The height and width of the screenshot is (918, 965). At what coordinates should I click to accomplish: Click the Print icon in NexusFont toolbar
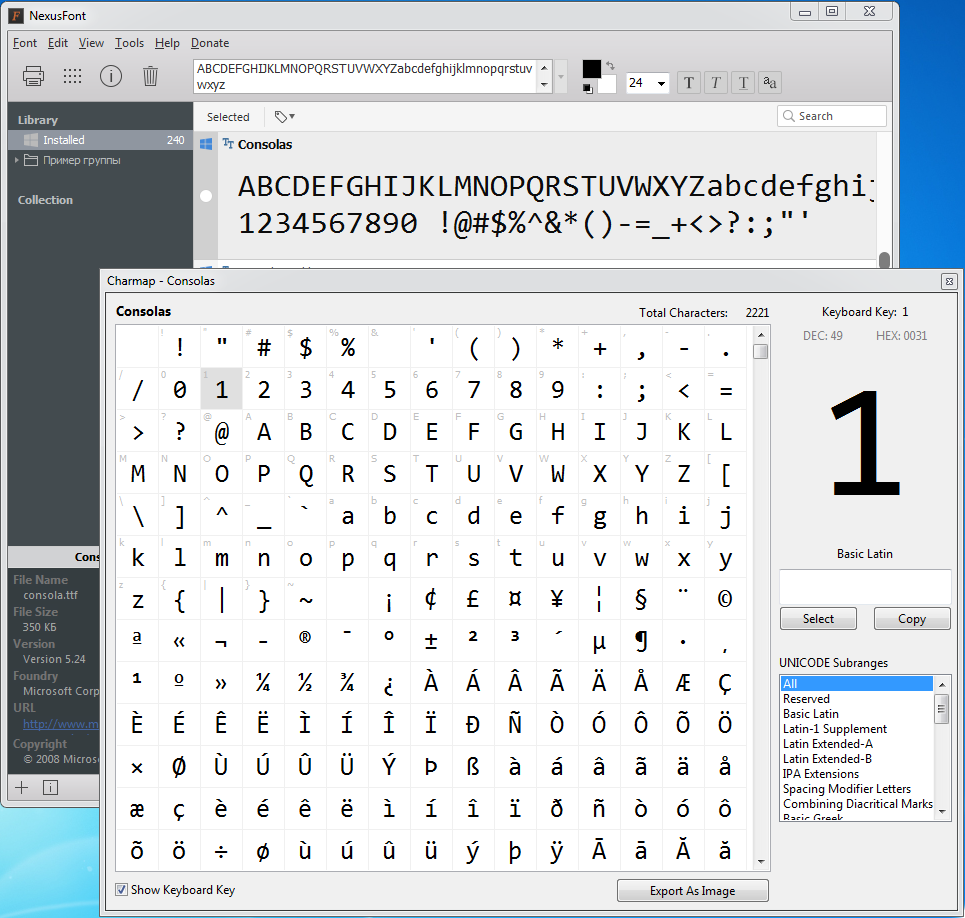(x=33, y=76)
